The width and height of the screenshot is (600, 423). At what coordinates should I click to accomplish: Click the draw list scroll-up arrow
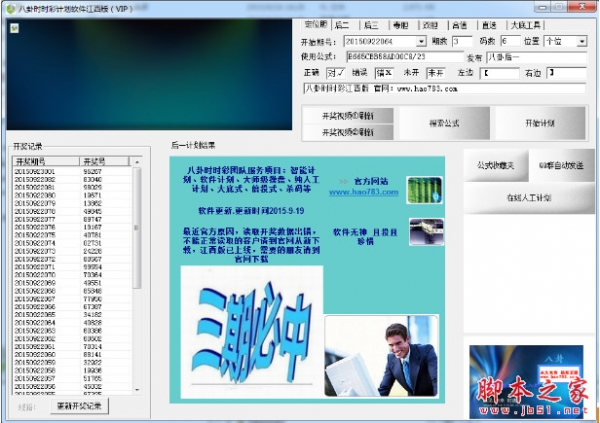tap(137, 162)
